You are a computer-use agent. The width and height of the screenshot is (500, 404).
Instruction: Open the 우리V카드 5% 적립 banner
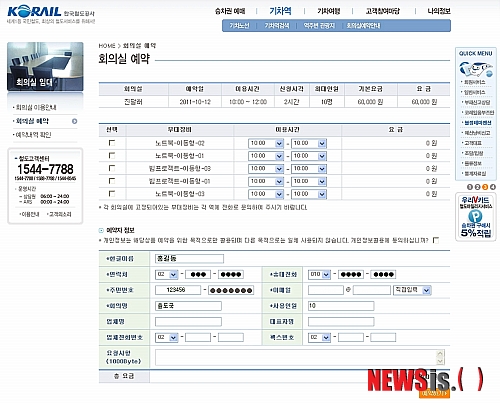(476, 217)
